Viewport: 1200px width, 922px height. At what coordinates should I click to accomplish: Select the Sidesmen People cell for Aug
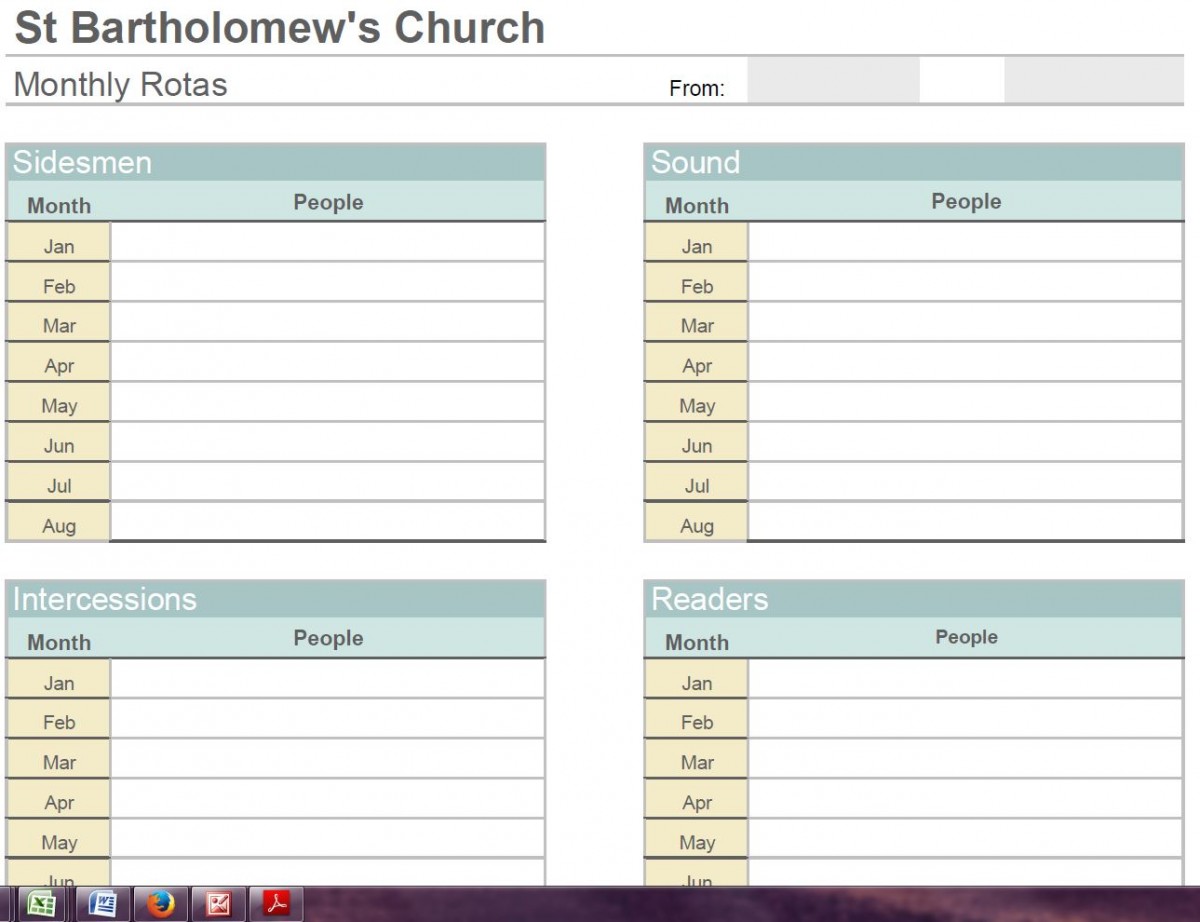(327, 522)
